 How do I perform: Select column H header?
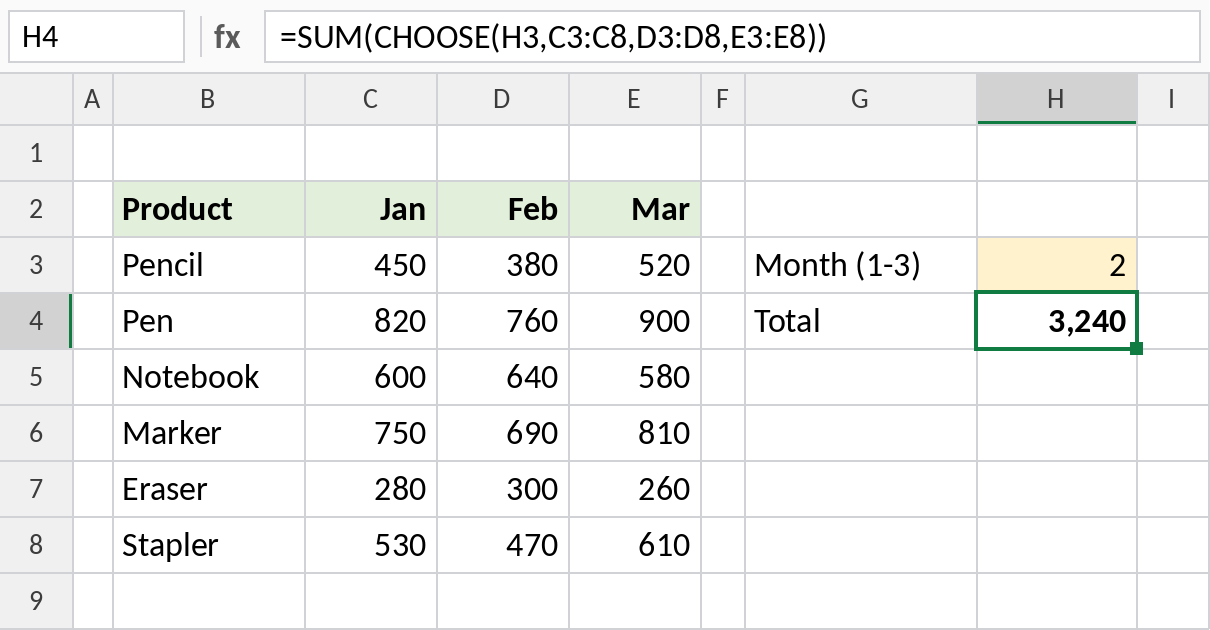(1057, 98)
